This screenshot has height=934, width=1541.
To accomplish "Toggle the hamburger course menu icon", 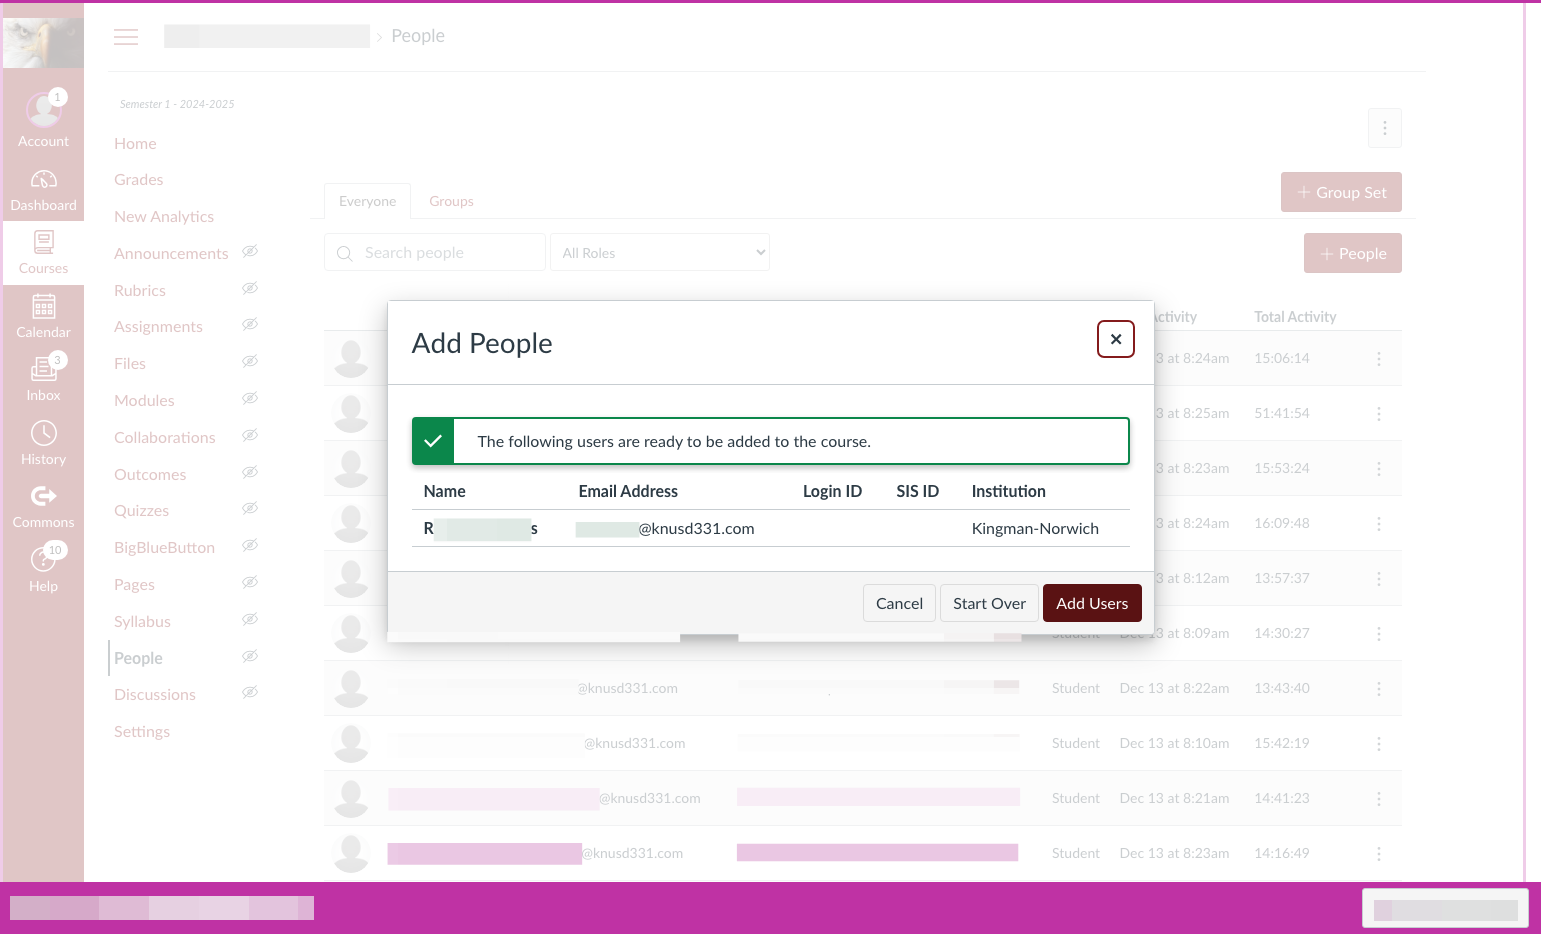I will [x=126, y=37].
